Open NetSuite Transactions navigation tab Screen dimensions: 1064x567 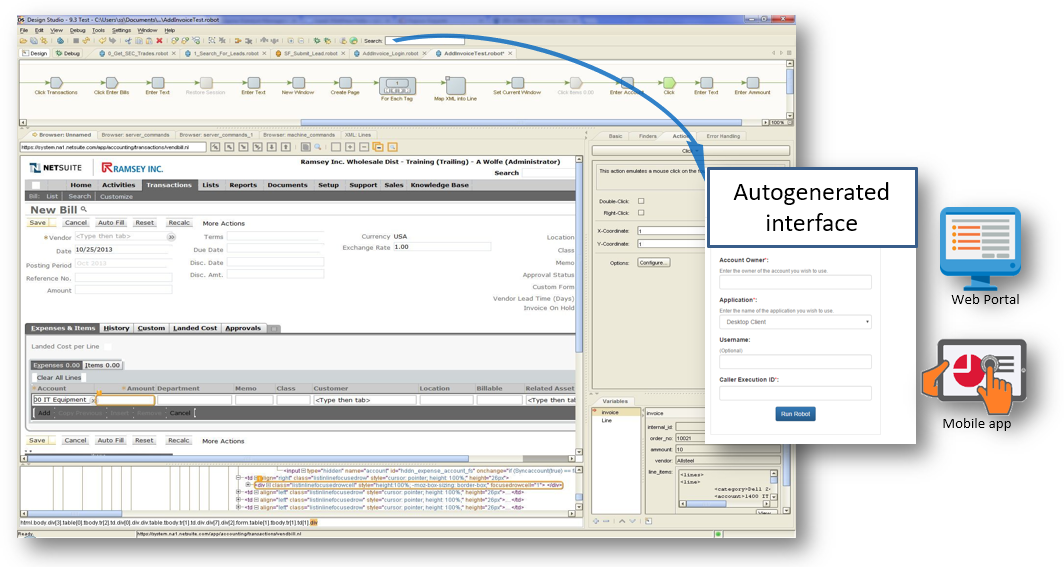pyautogui.click(x=169, y=185)
